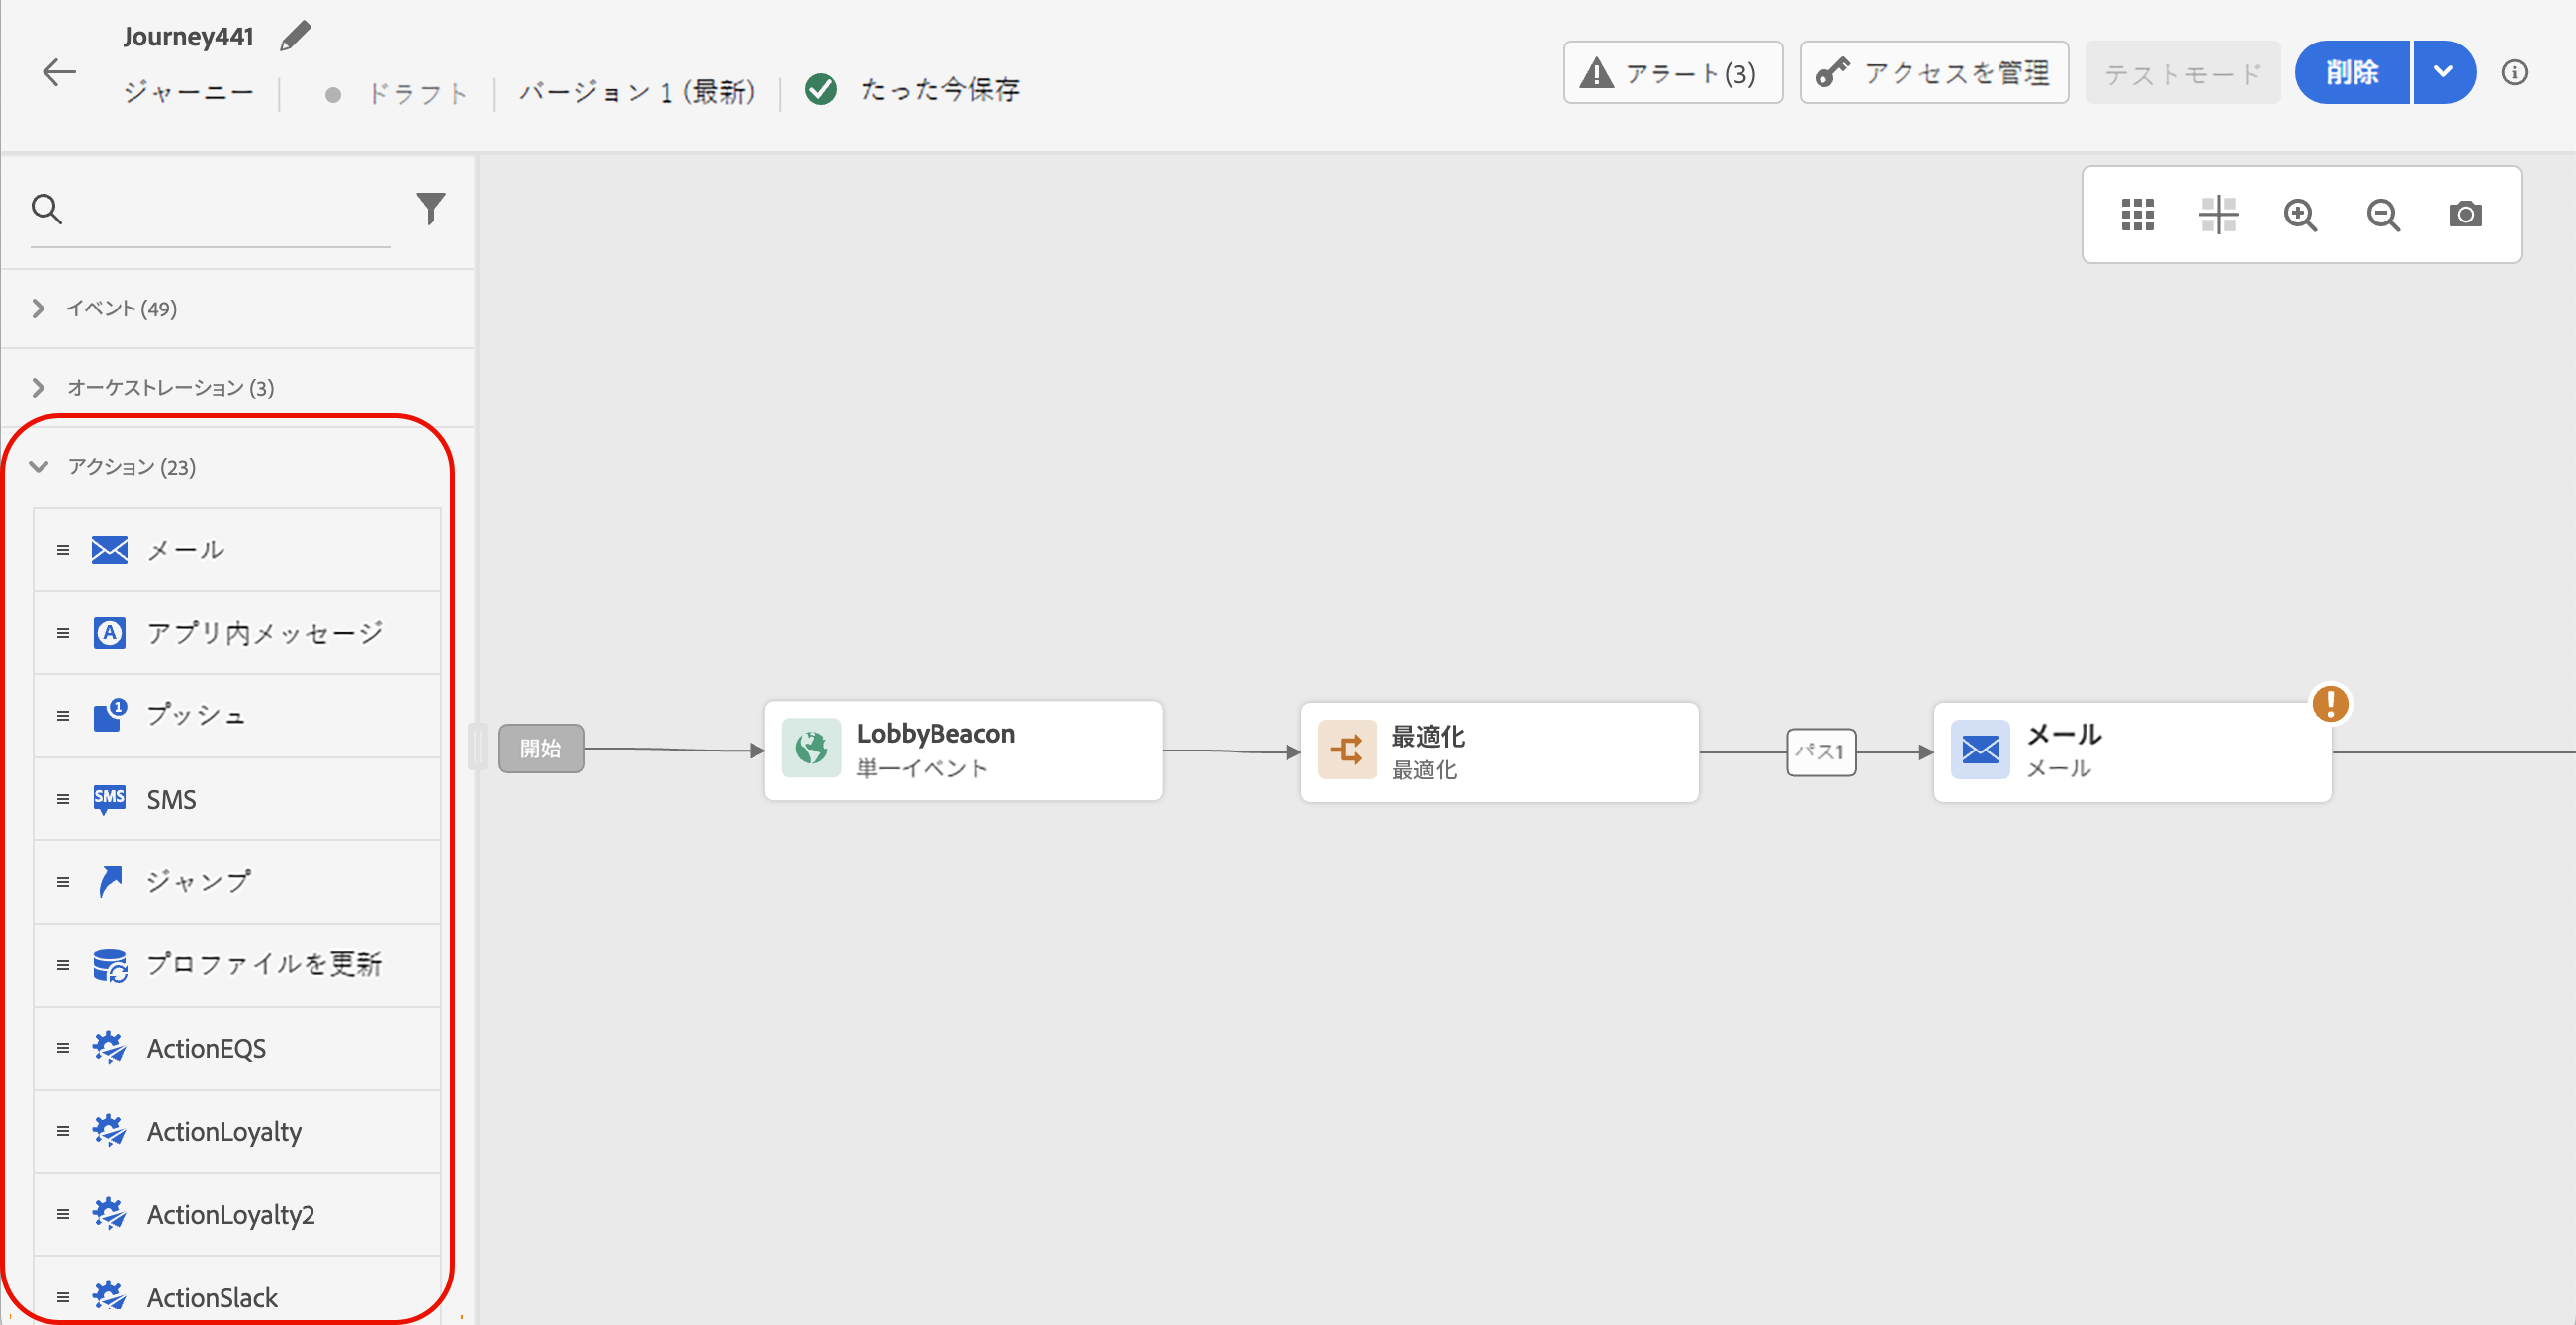Toggle the dotted grid display icon
The height and width of the screenshot is (1325, 2576).
[2137, 215]
